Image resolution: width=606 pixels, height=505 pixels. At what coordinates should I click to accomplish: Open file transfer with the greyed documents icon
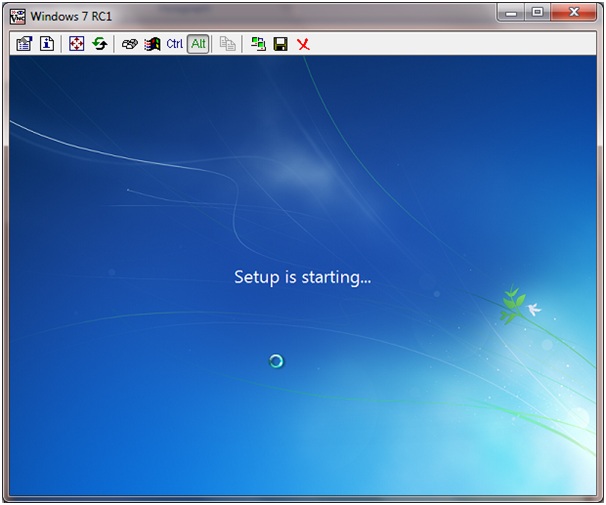click(x=228, y=44)
